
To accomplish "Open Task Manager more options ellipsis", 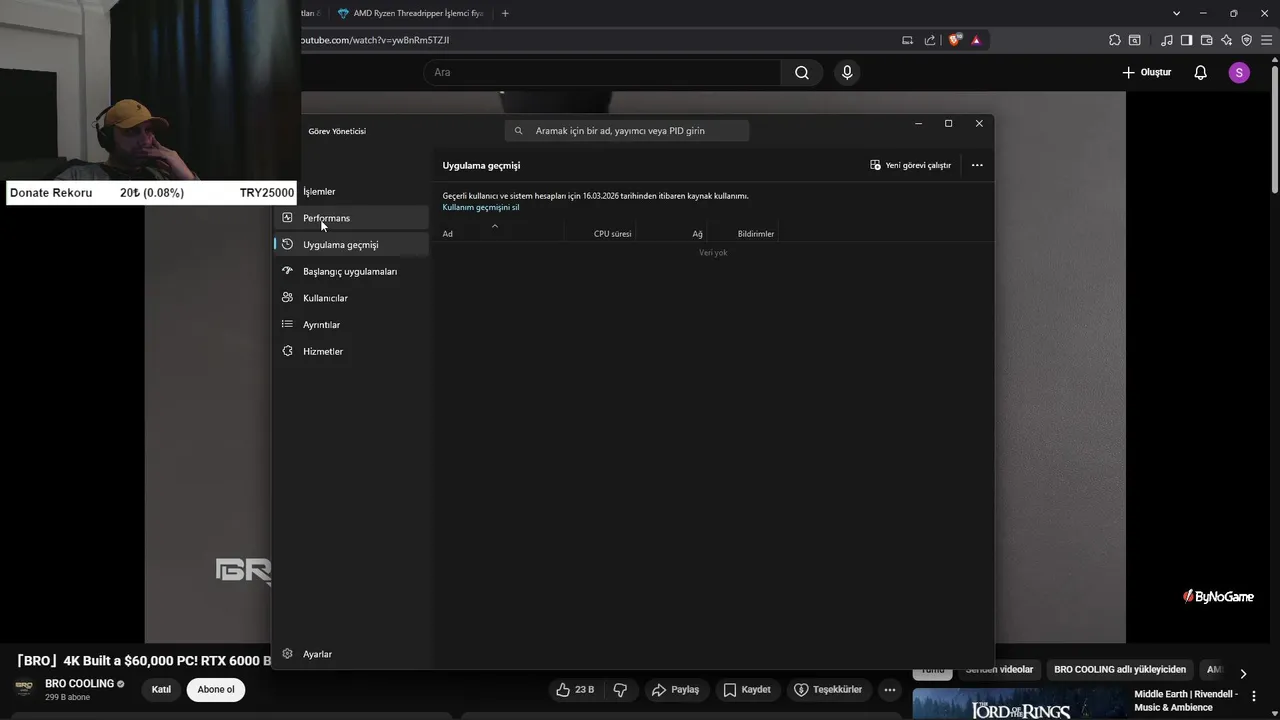I will click(x=977, y=165).
